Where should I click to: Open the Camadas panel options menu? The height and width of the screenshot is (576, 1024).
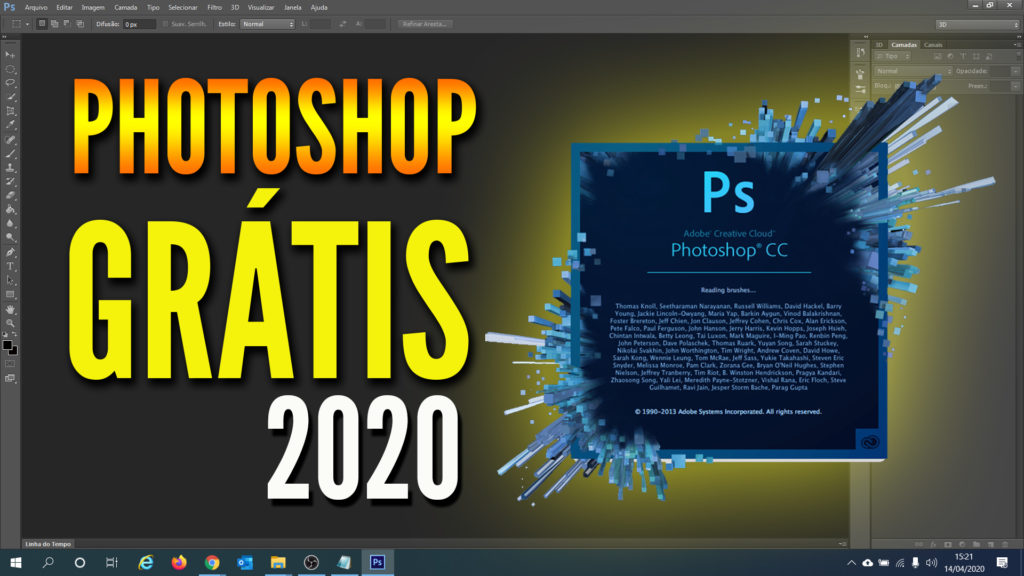click(x=1016, y=44)
